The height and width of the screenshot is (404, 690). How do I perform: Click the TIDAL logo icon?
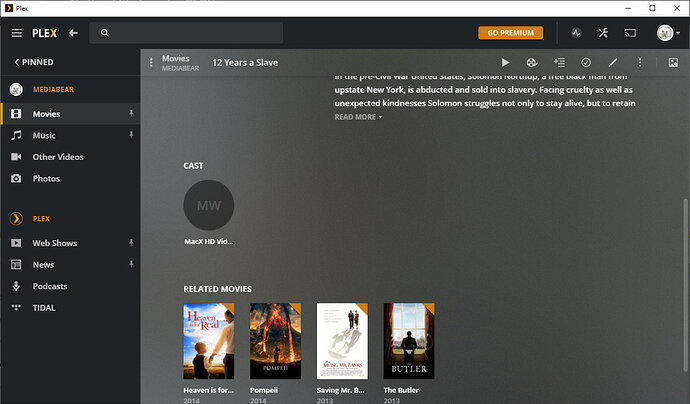16,307
